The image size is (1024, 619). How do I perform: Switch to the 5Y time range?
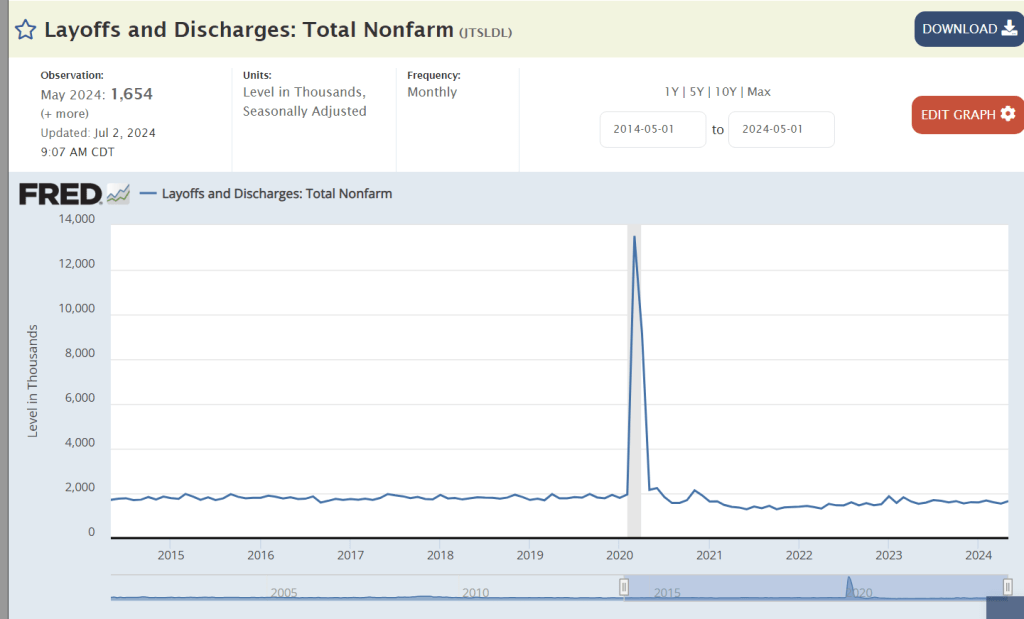tap(697, 92)
